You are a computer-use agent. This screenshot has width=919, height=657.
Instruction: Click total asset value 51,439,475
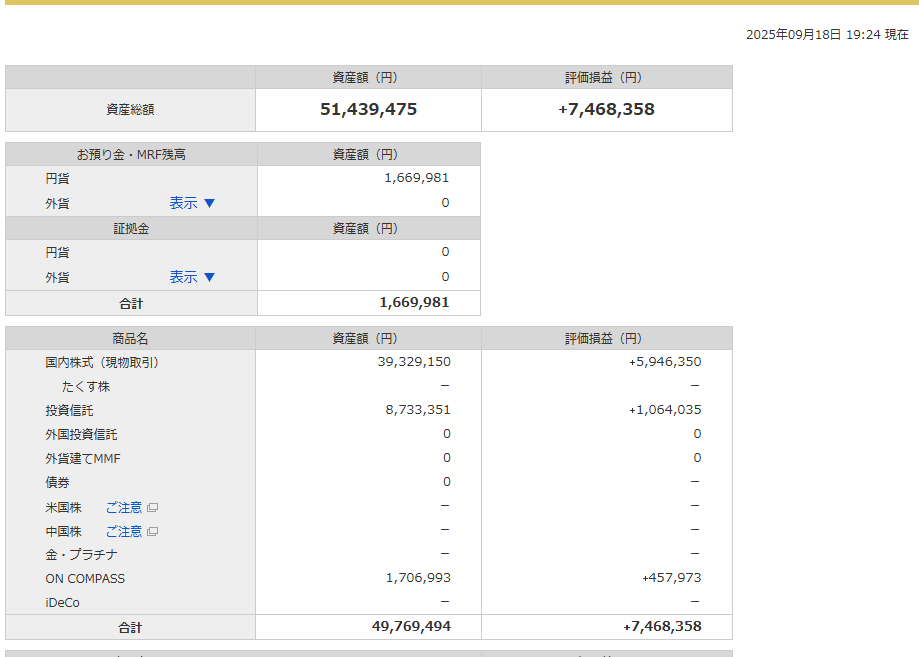pos(369,110)
